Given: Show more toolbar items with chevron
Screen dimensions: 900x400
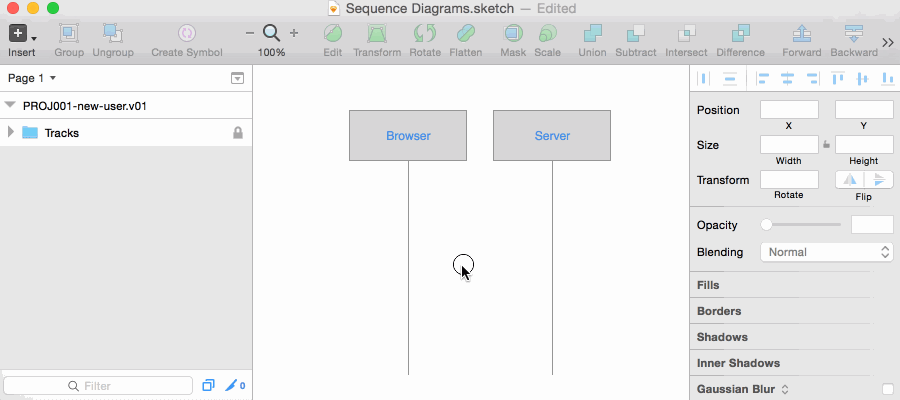Looking at the screenshot, I should 886,41.
